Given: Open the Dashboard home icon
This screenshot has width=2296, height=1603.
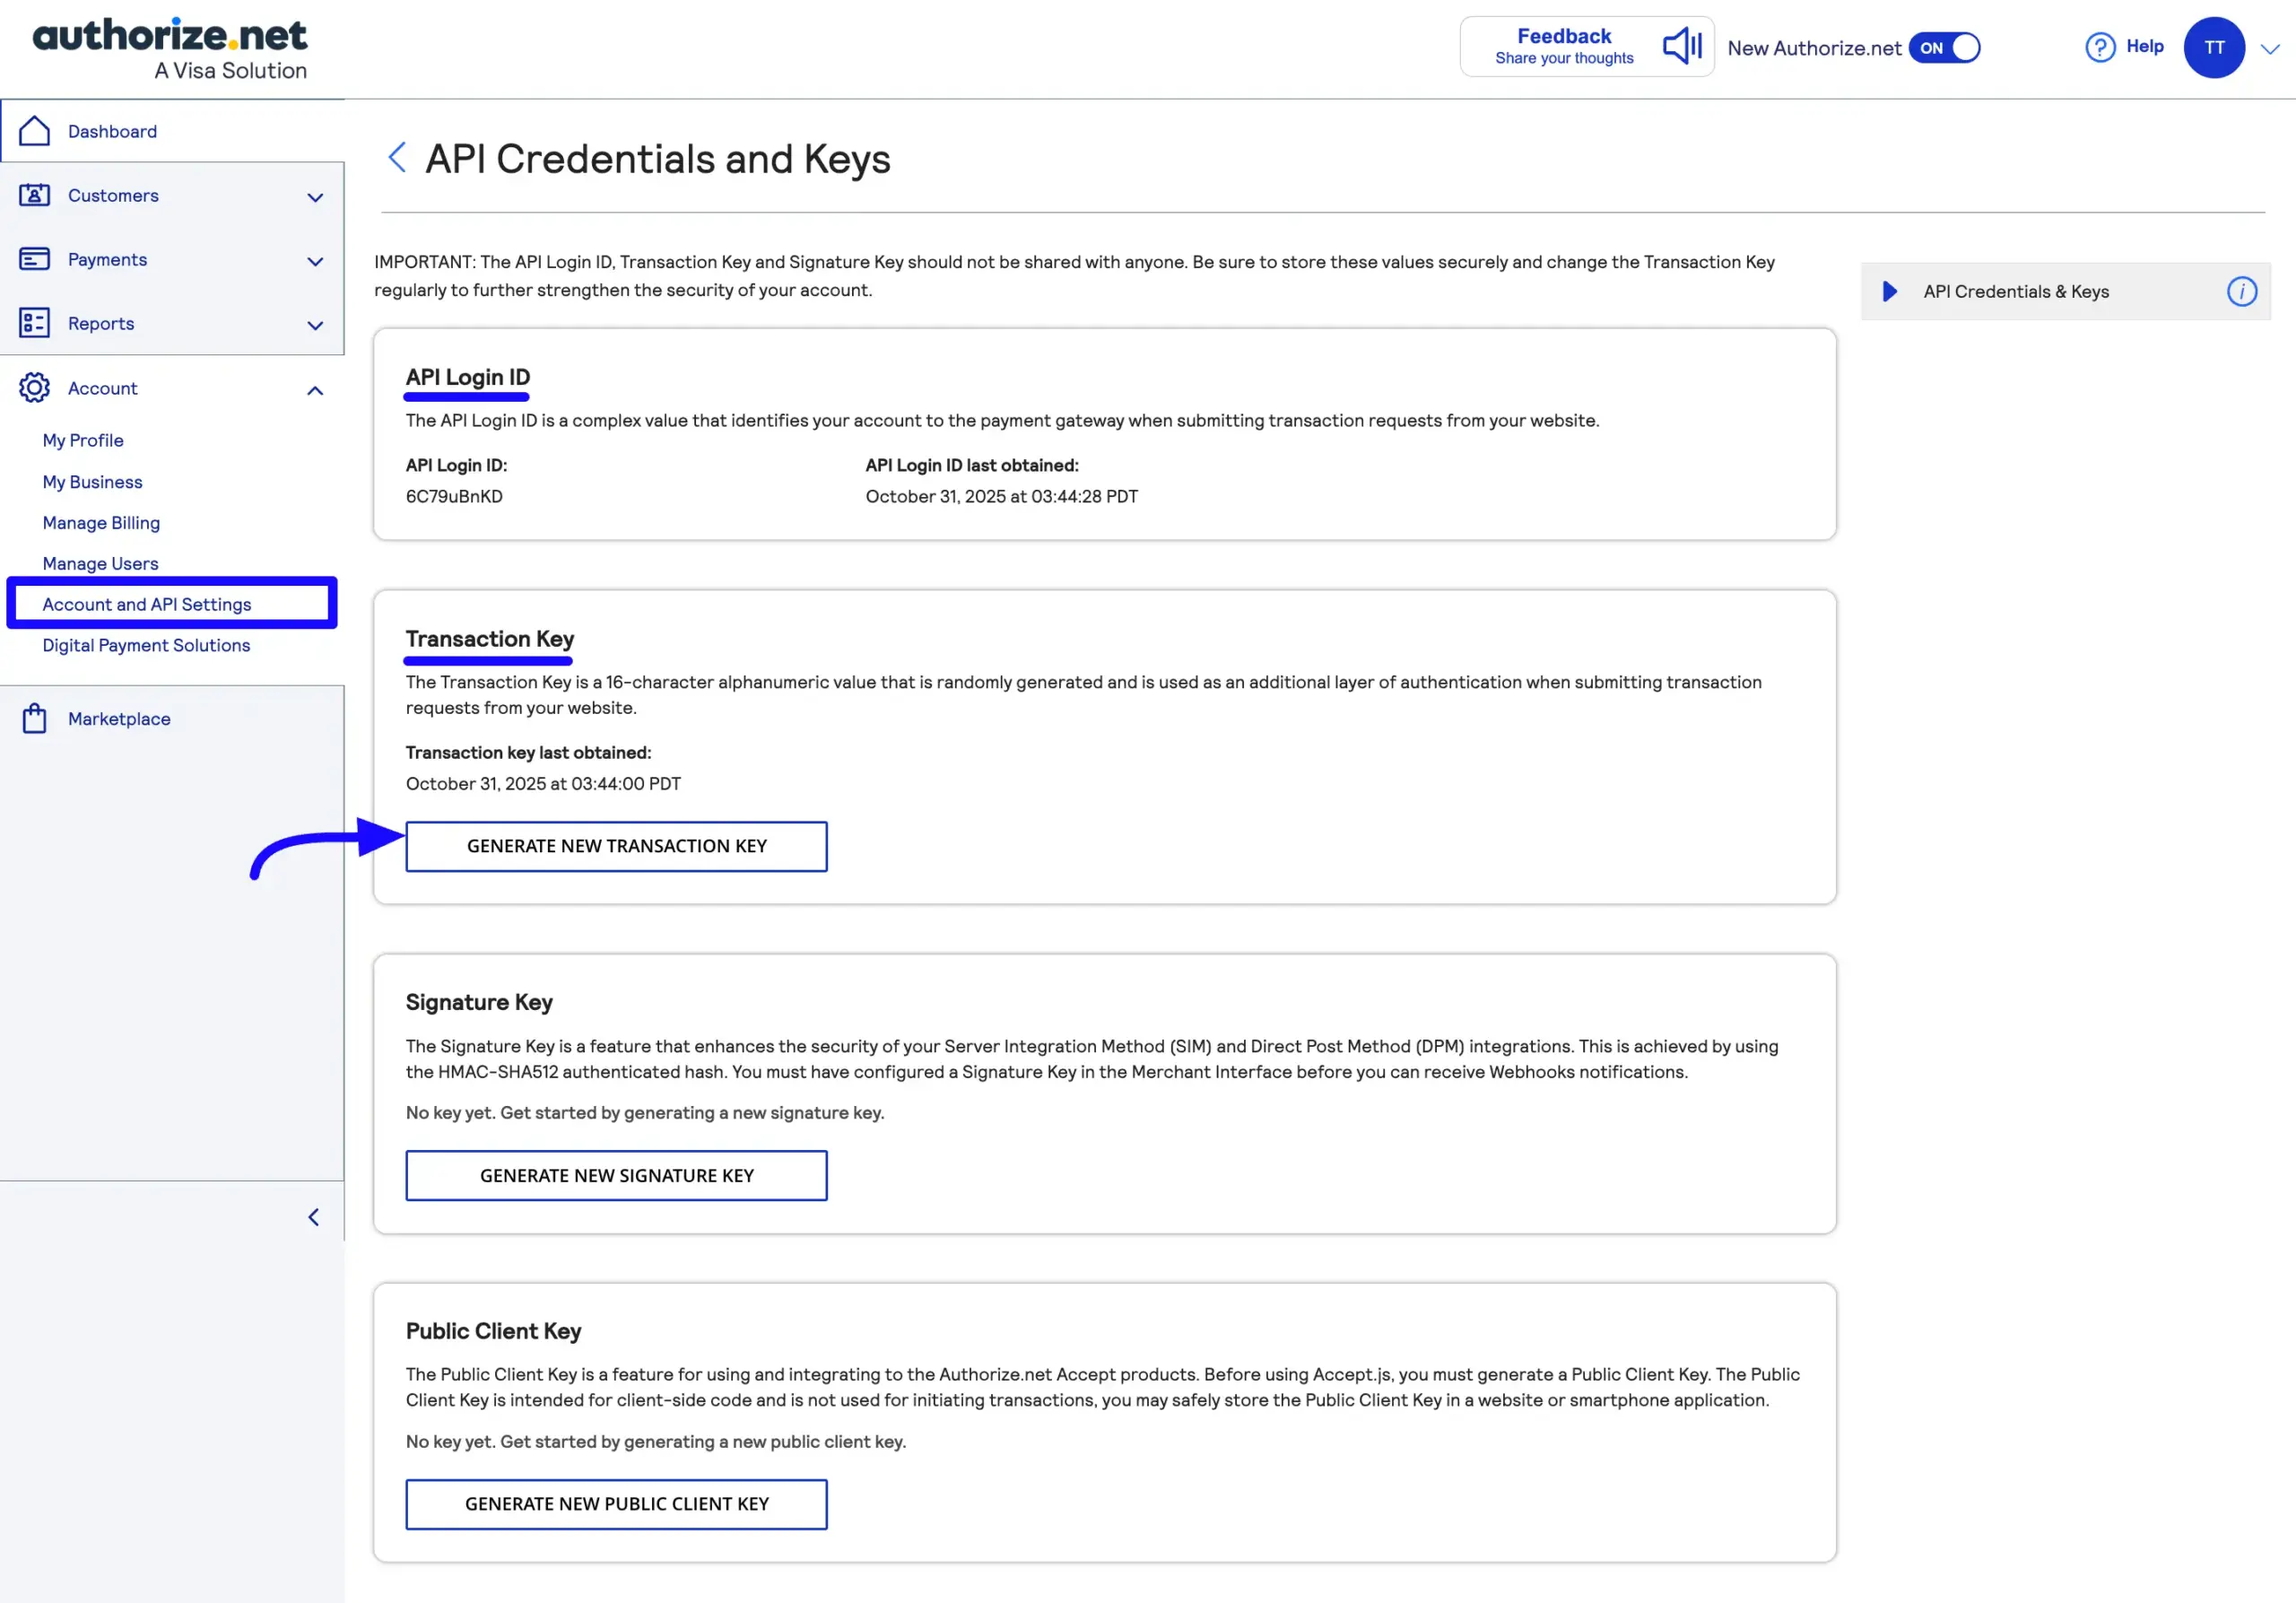Looking at the screenshot, I should (36, 130).
